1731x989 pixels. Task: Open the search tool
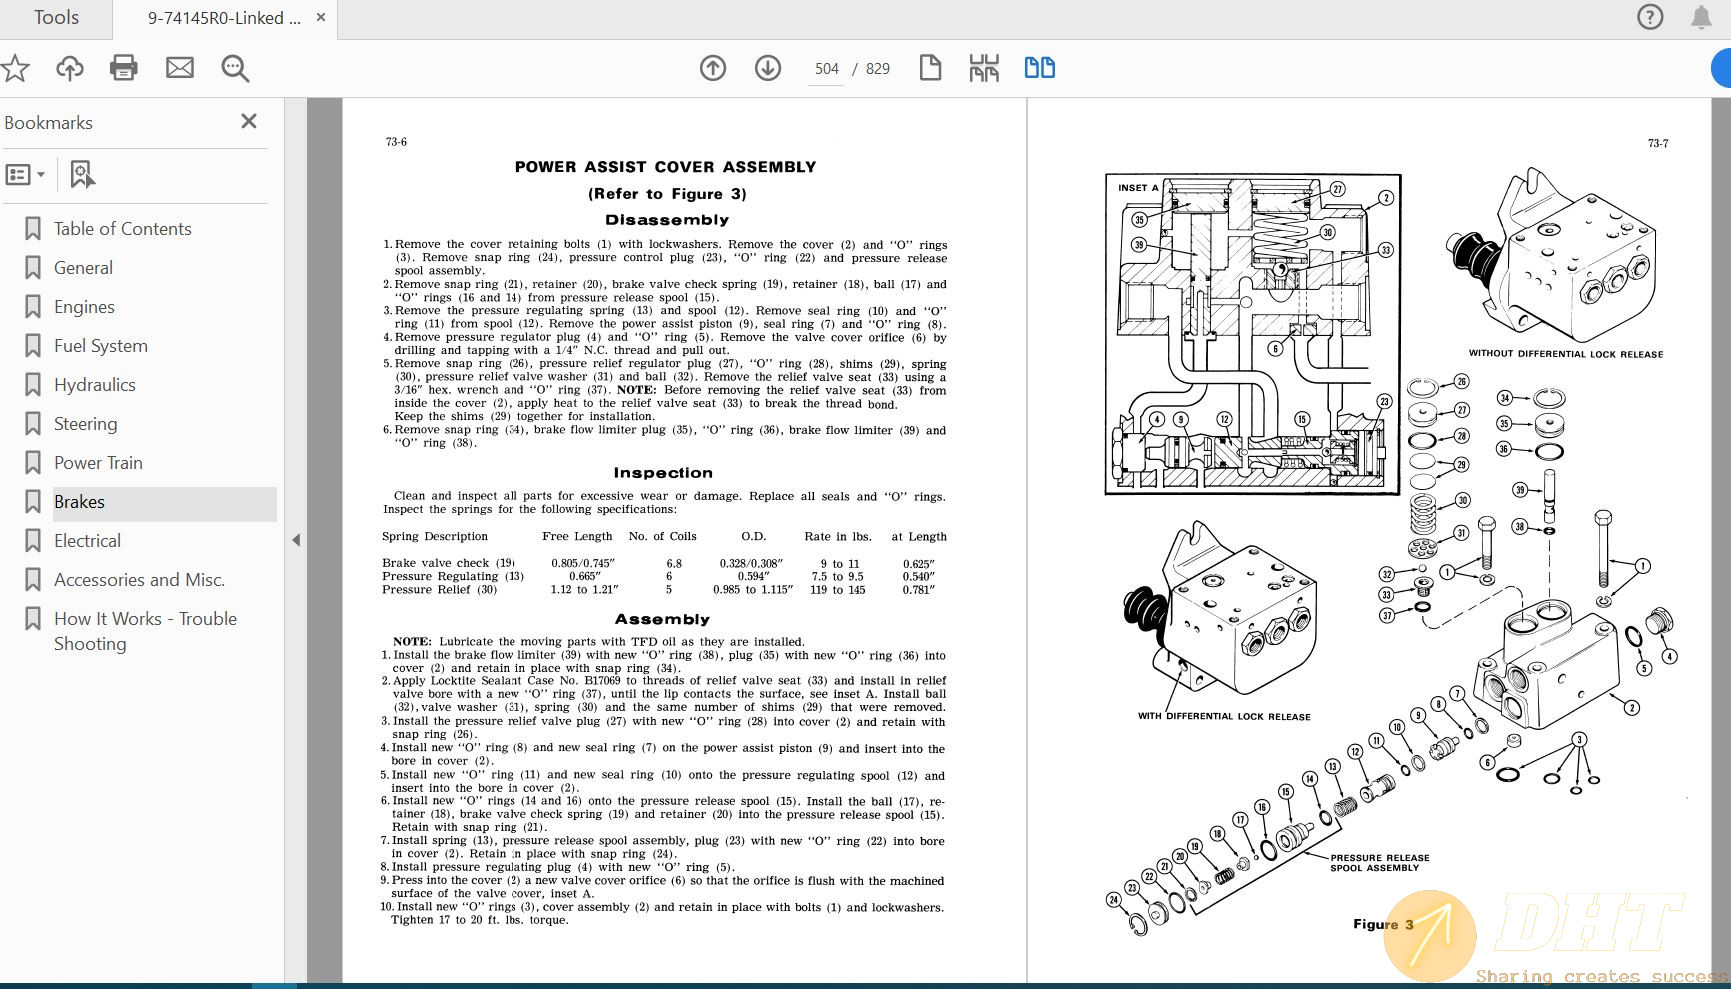235,68
